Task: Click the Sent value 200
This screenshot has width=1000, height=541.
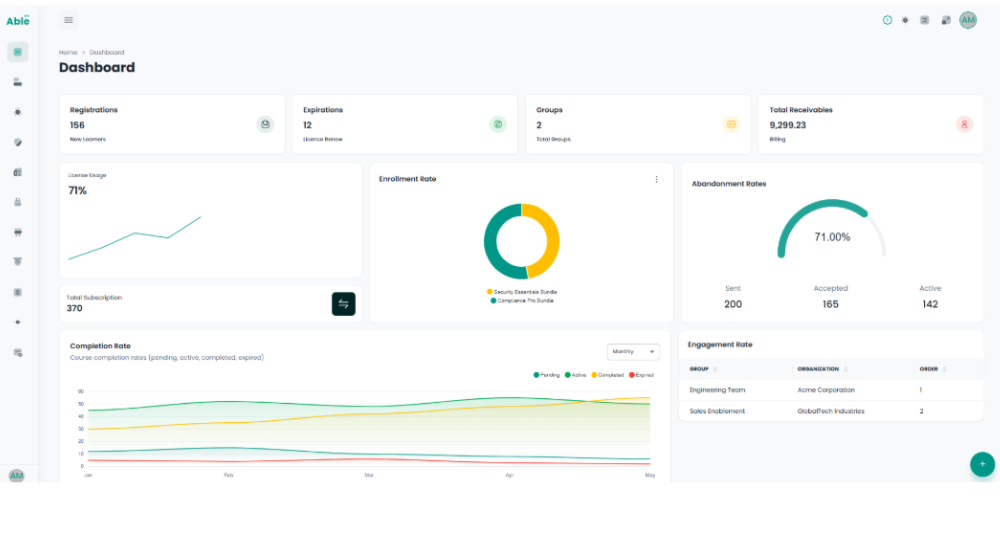Action: [x=733, y=304]
